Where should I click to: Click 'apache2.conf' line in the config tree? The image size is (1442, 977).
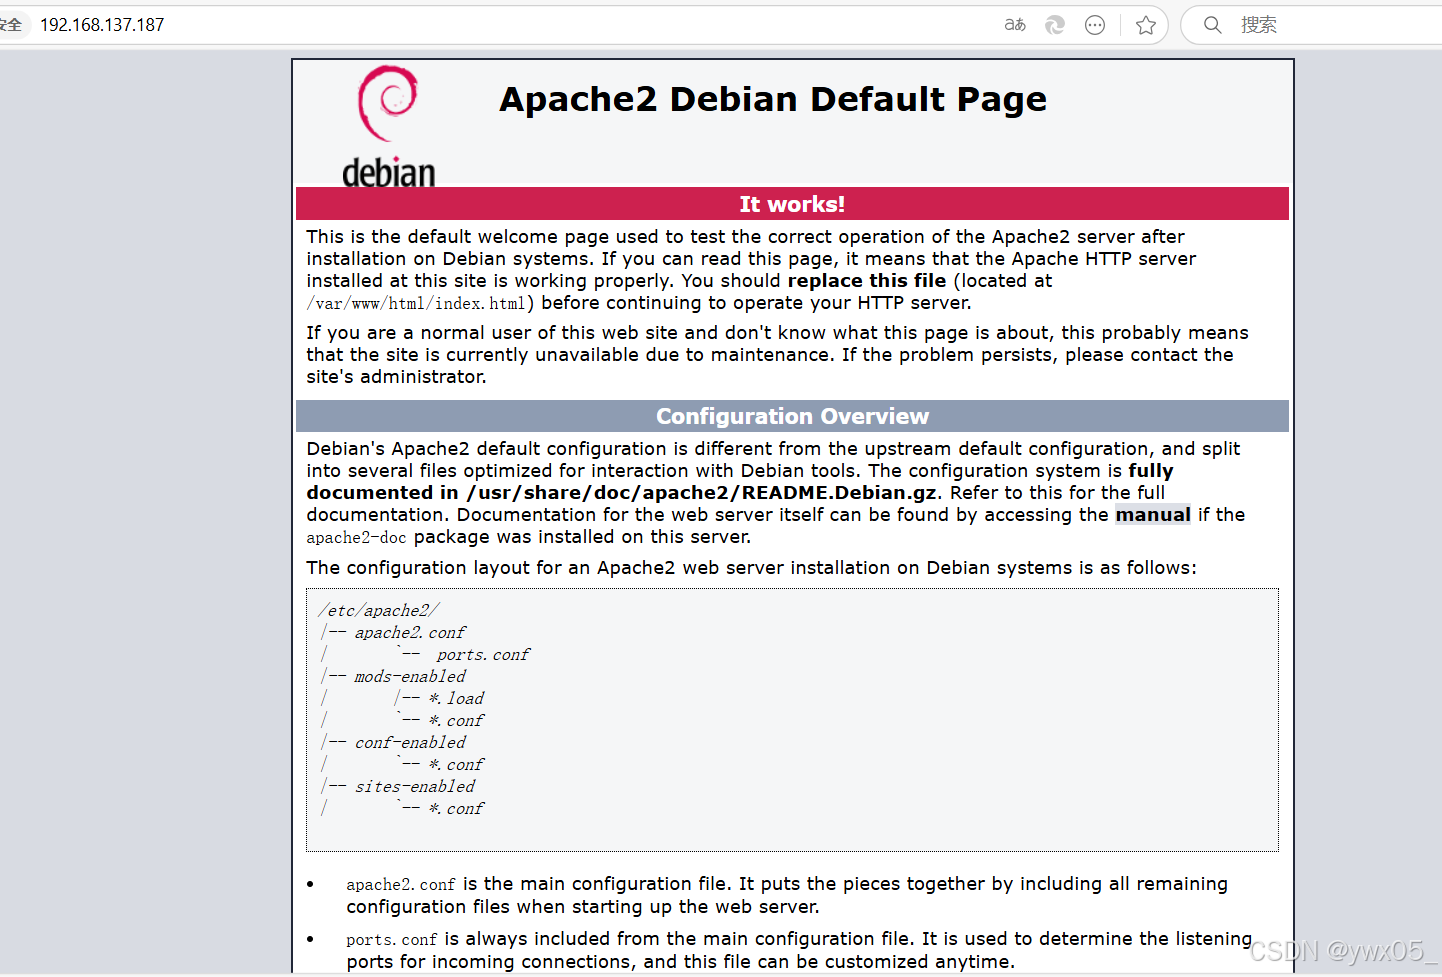[410, 633]
